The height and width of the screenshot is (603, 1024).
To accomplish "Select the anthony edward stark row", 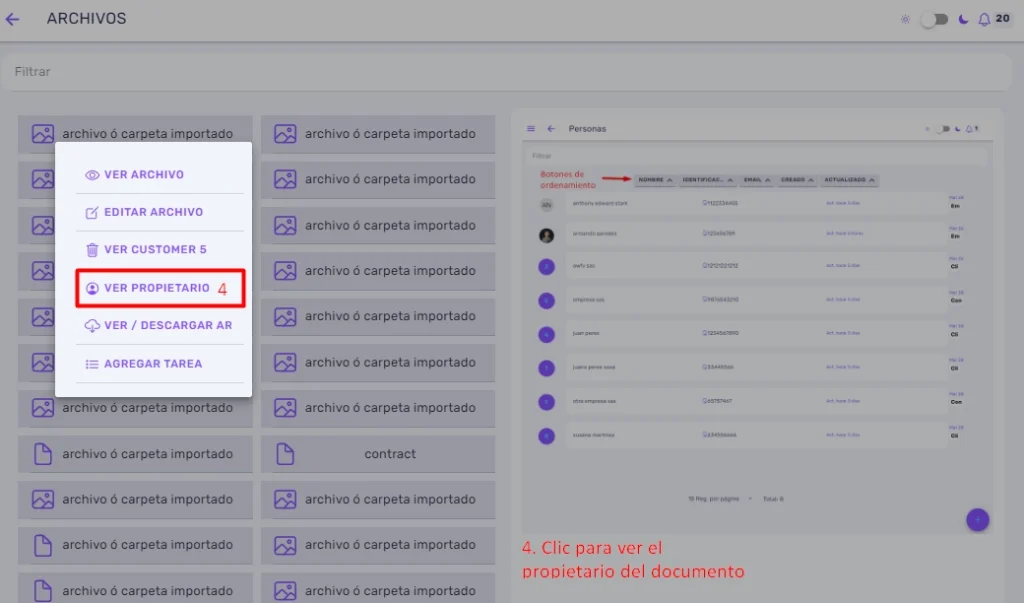I will click(757, 203).
